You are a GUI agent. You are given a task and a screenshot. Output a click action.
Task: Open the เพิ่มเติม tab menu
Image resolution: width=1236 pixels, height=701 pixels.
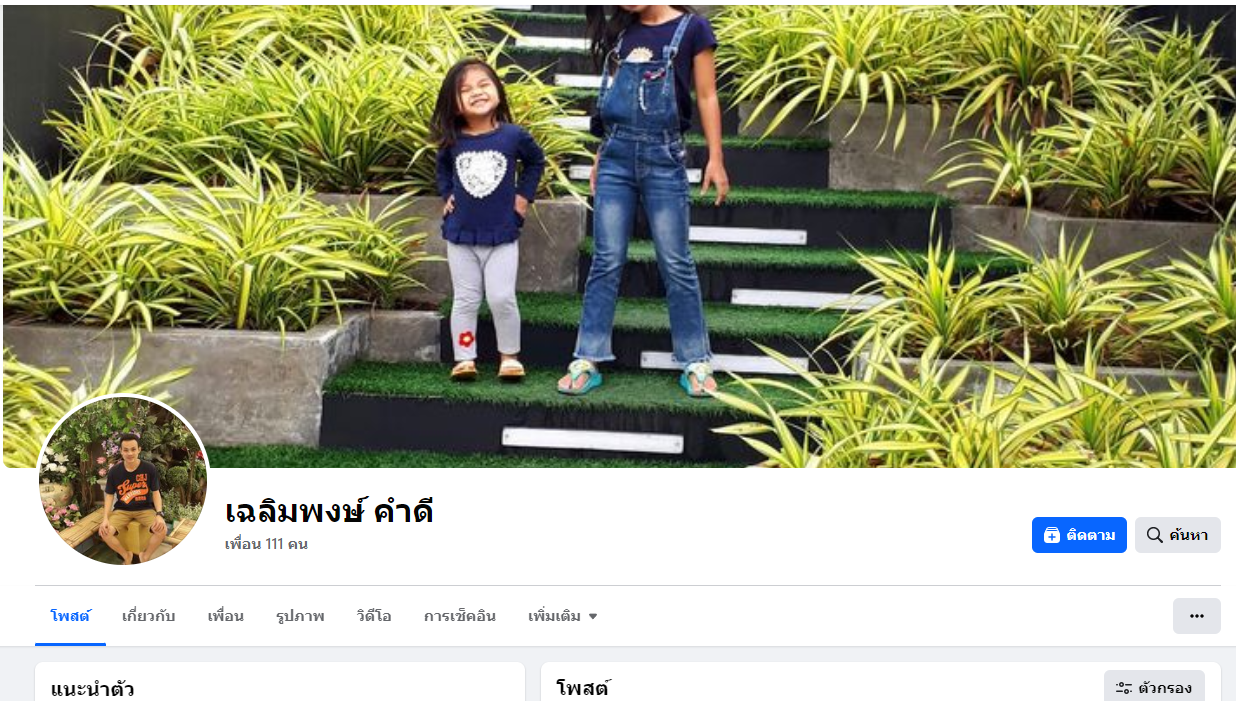563,616
